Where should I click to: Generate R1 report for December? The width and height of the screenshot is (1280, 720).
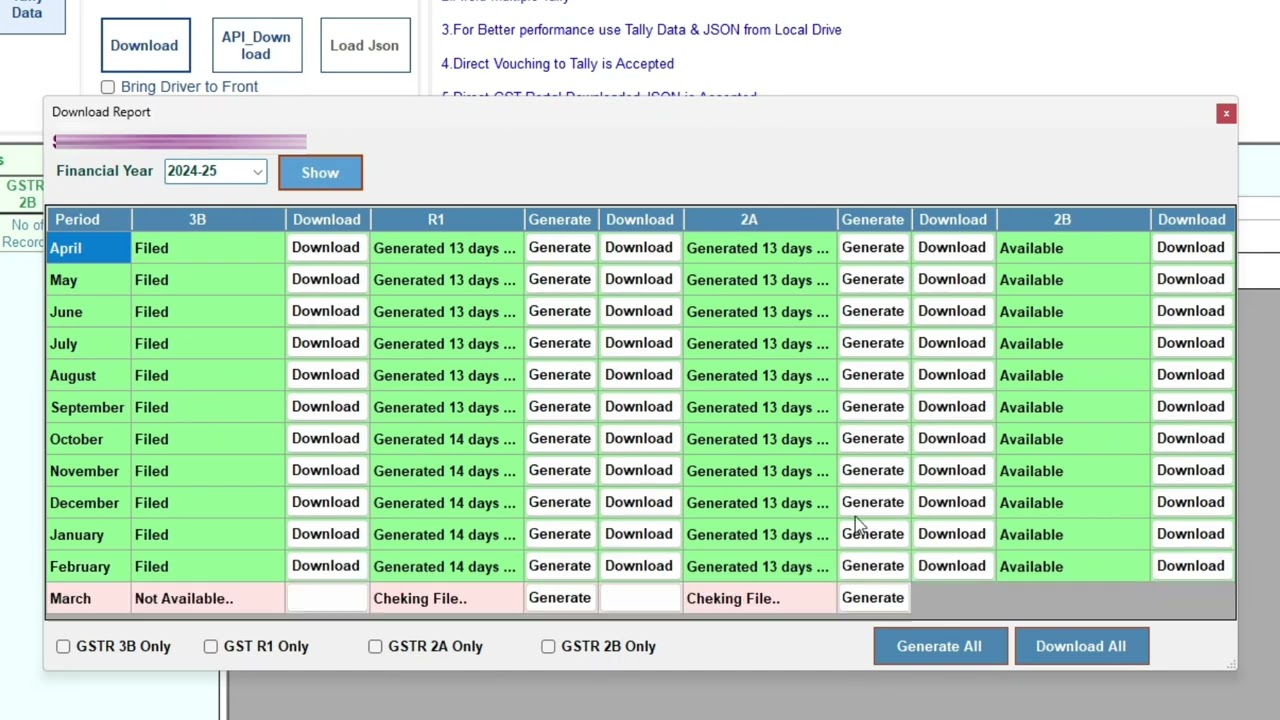(x=560, y=502)
